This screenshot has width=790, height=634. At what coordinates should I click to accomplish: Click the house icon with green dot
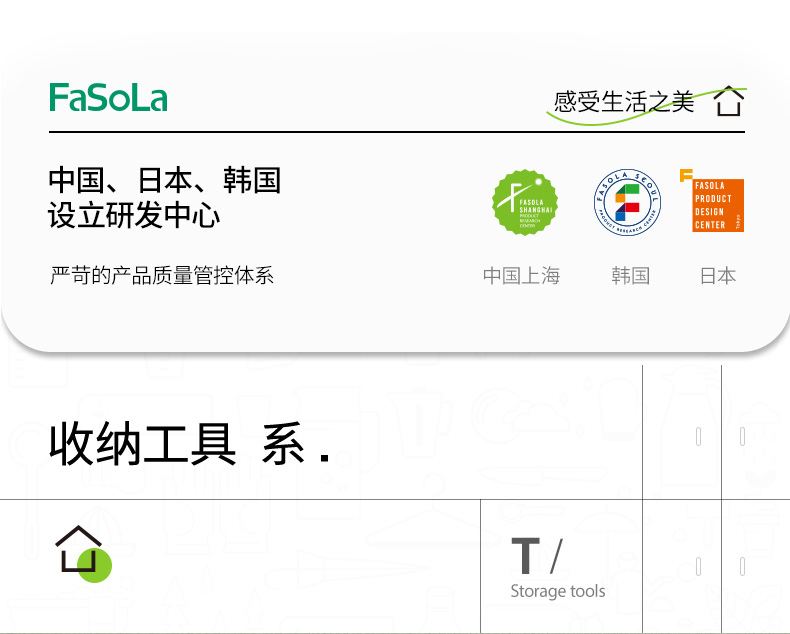(x=83, y=553)
